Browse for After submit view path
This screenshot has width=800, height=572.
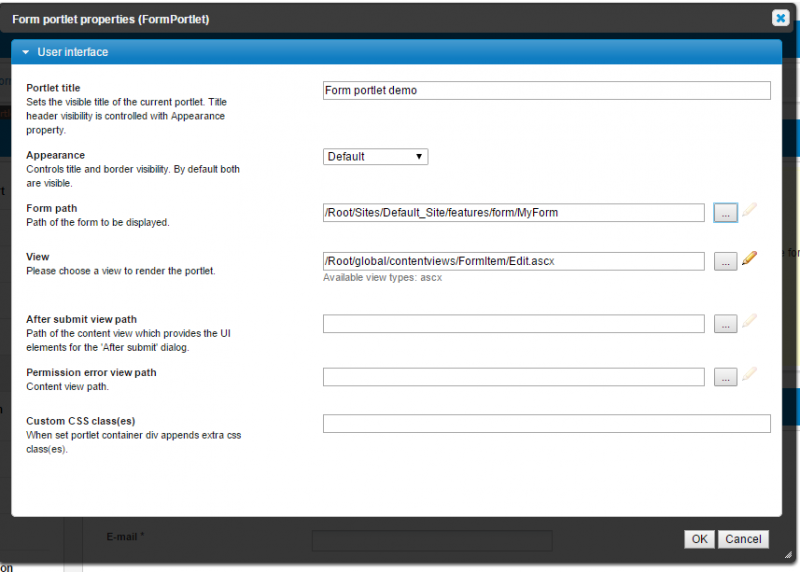tap(725, 324)
